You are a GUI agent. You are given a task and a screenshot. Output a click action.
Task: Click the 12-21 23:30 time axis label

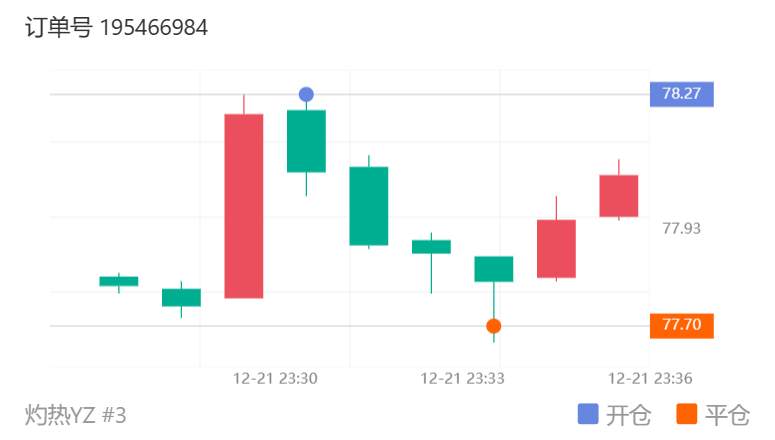[x=275, y=379]
